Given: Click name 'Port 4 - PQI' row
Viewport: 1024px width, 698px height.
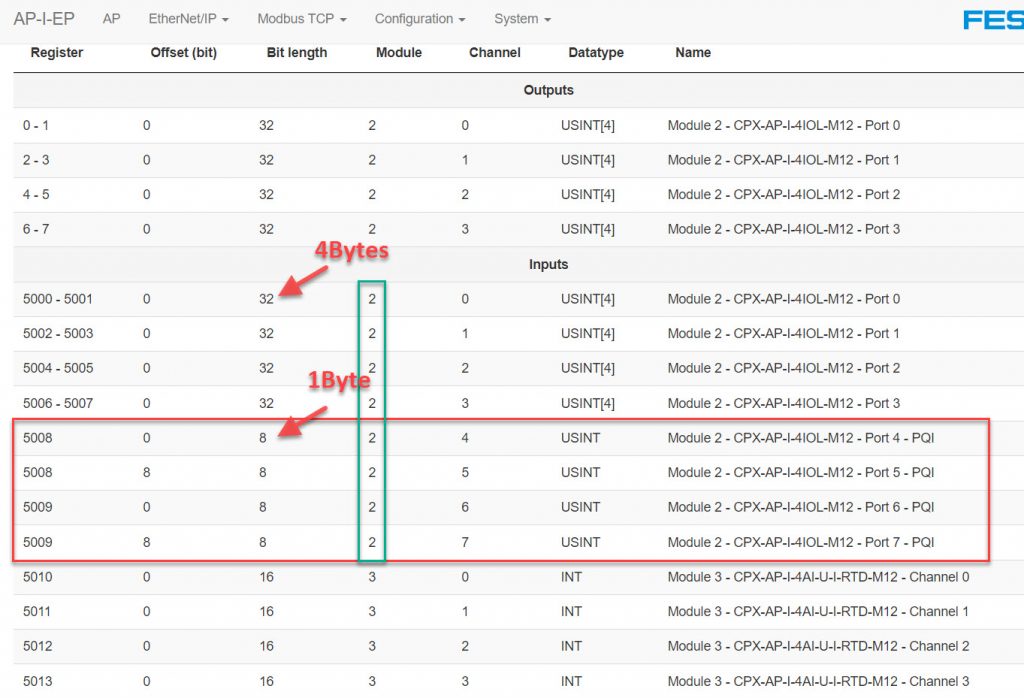Looking at the screenshot, I should (x=801, y=438).
